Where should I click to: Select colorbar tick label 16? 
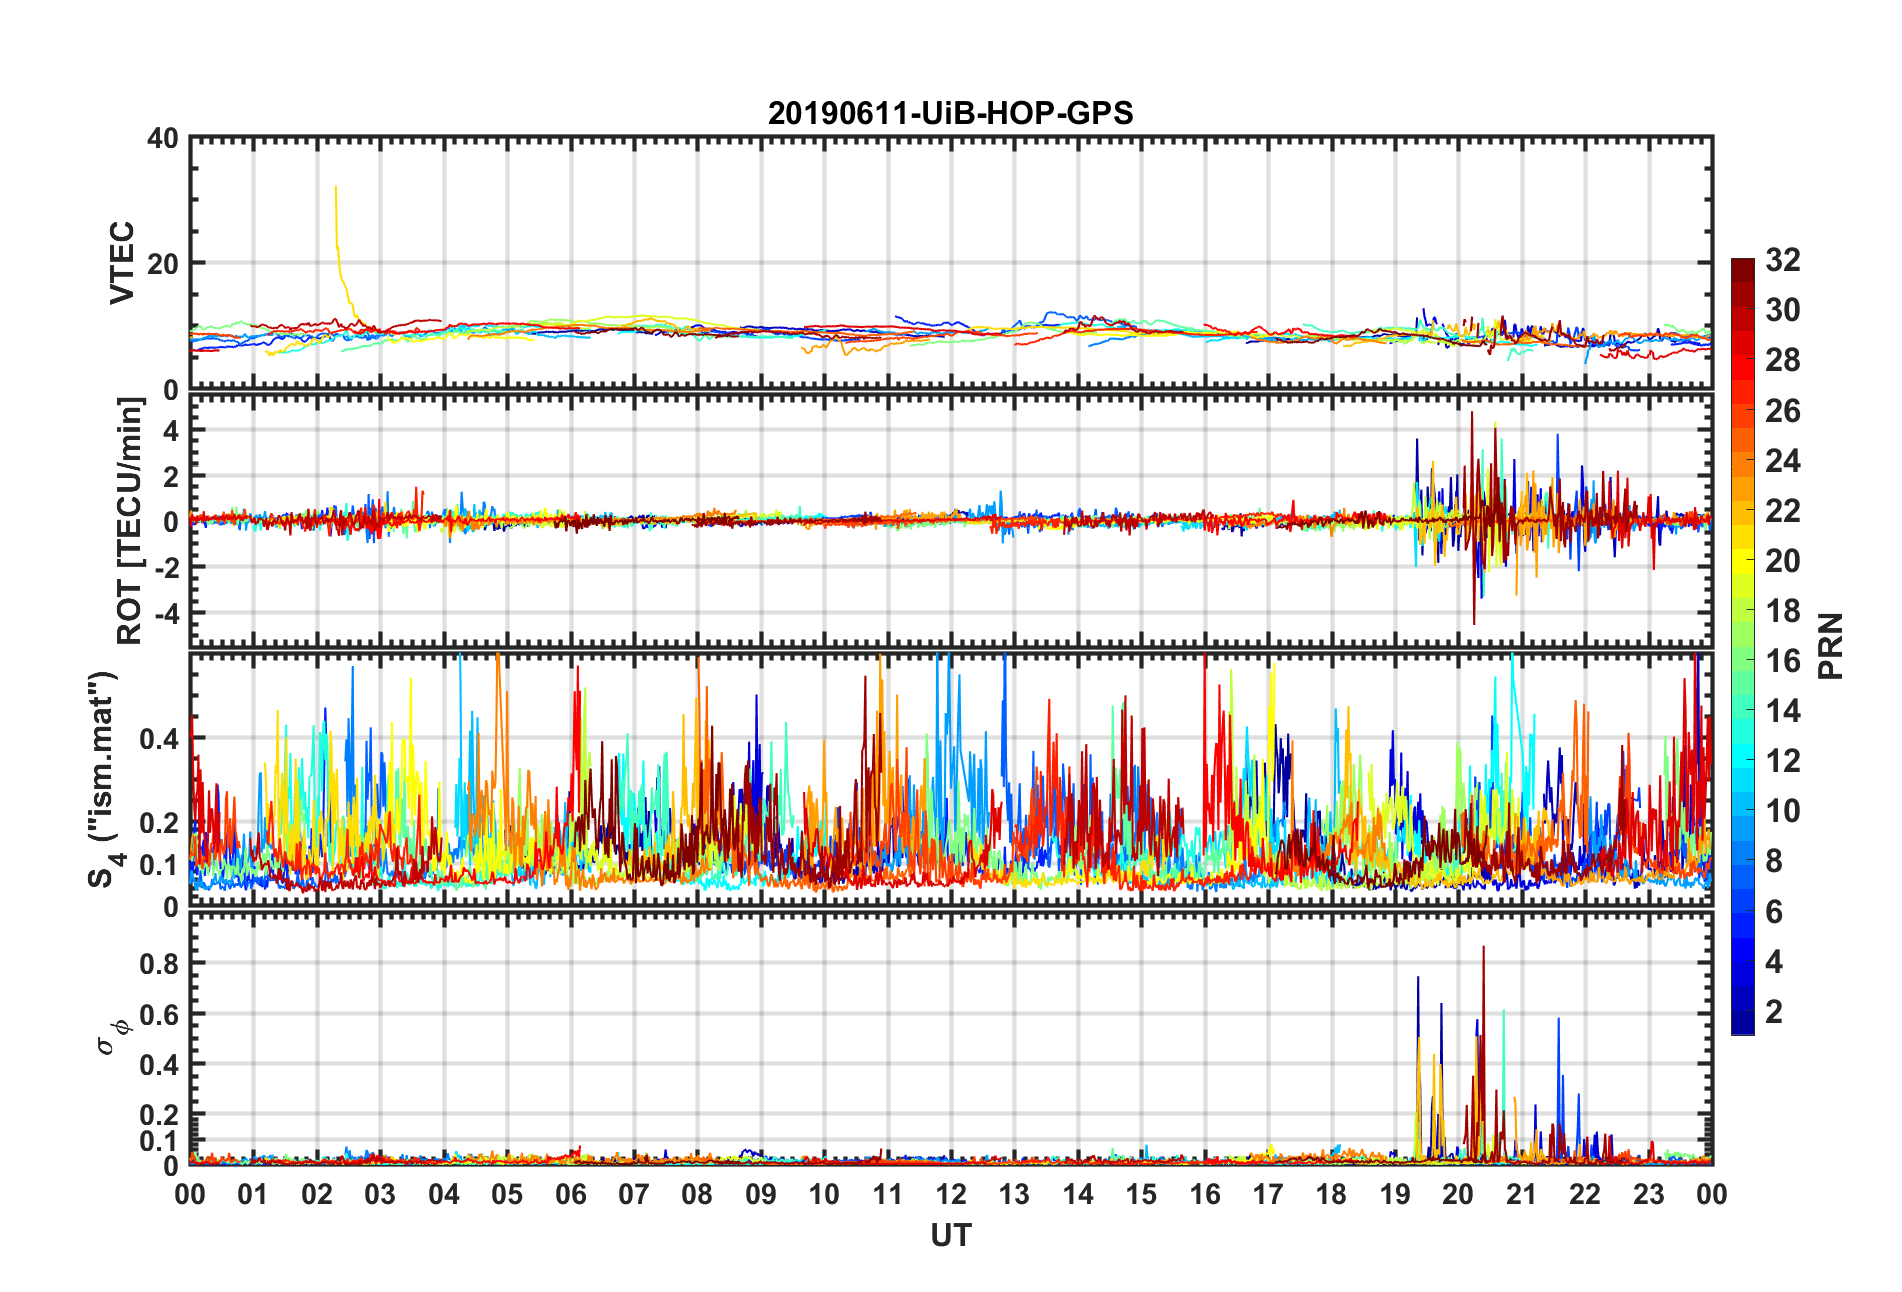[x=1783, y=661]
